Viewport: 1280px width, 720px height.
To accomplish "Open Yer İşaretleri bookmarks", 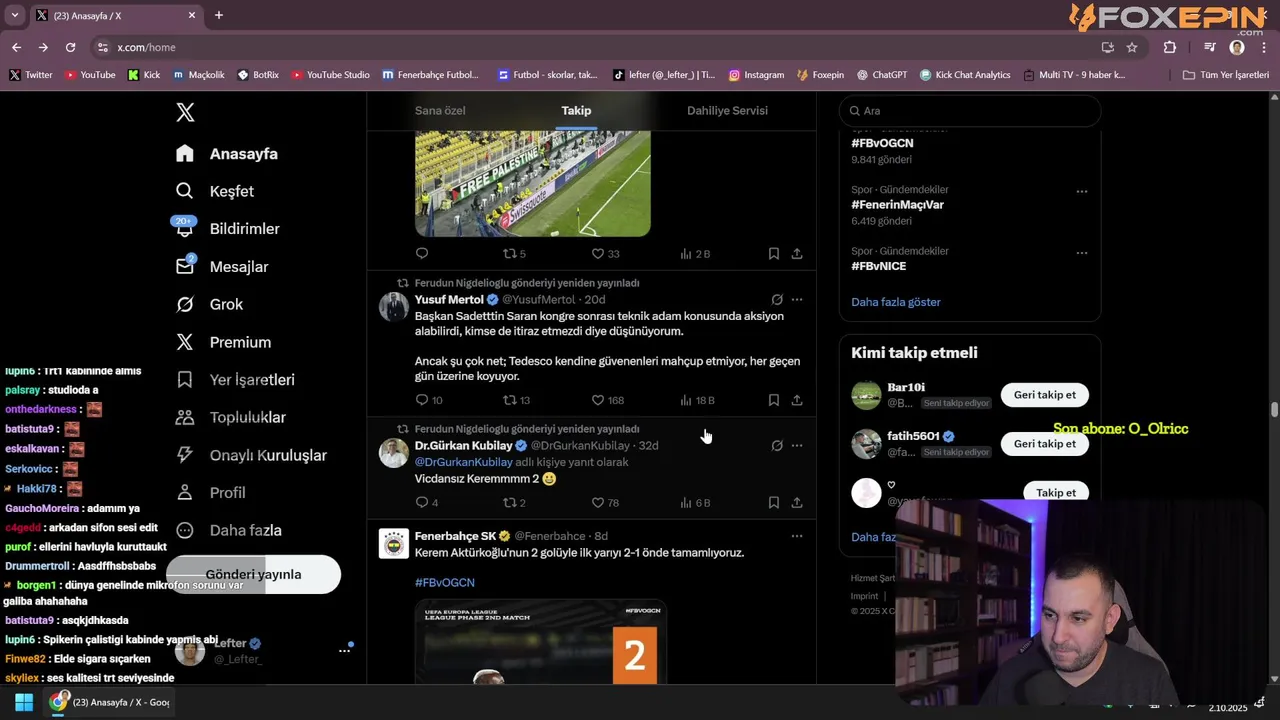I will 235,380.
